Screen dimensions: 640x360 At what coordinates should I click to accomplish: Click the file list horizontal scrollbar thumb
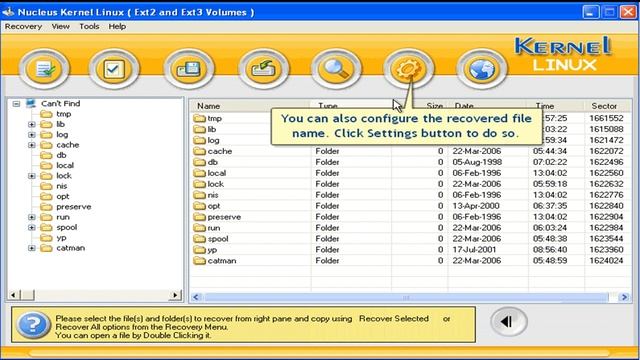pos(406,297)
